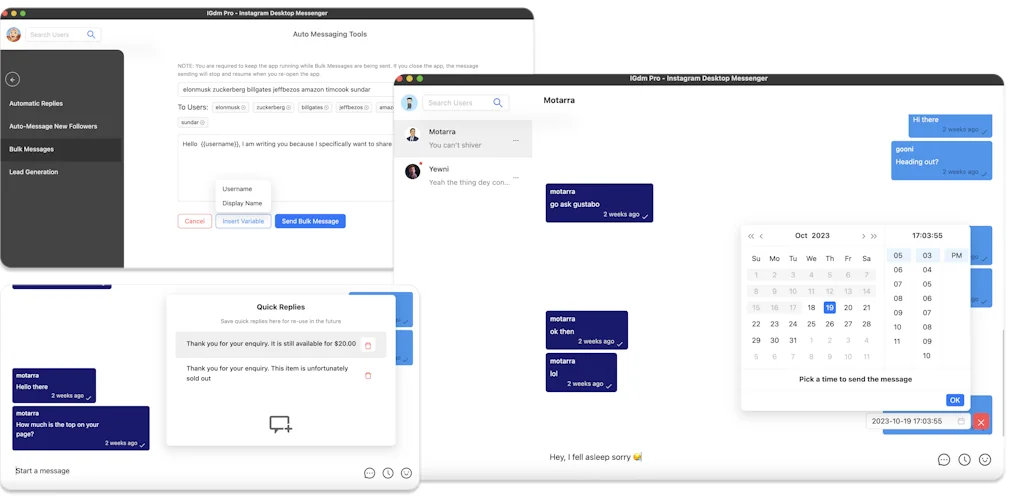This screenshot has height=502, width=1024.
Task: Open quick replies icon in the Start a message window
Action: coord(370,473)
